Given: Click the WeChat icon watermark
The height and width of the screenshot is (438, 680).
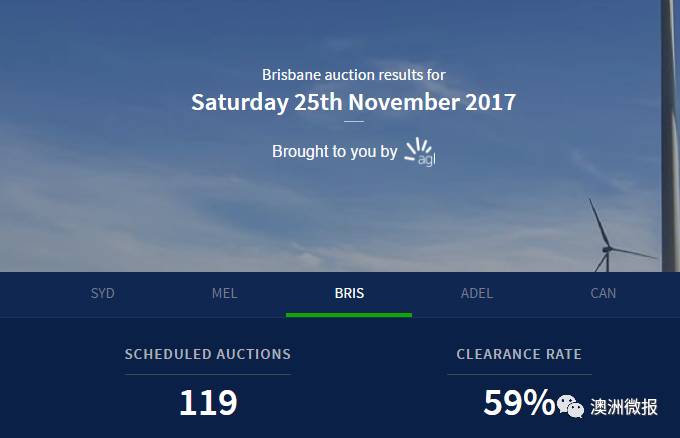Looking at the screenshot, I should [570, 406].
